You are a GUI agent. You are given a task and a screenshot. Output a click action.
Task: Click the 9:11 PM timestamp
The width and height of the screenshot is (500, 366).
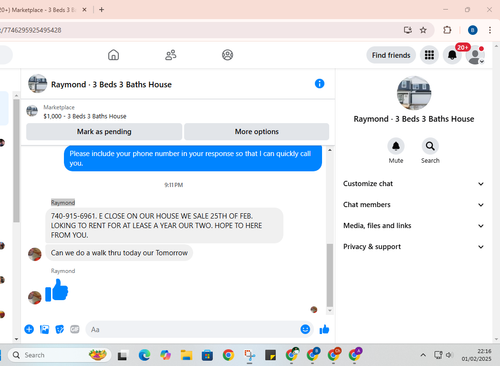173,185
